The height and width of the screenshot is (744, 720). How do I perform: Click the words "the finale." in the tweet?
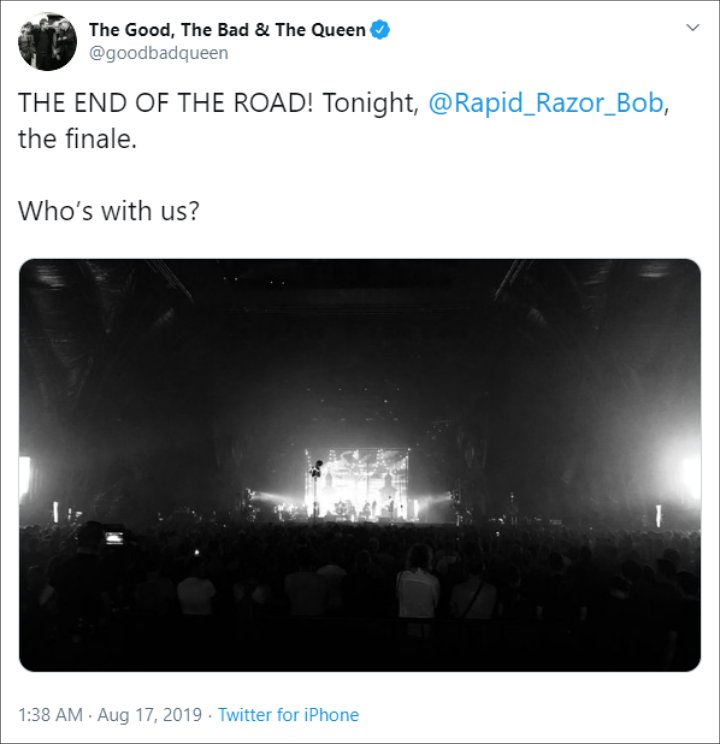click(x=77, y=140)
